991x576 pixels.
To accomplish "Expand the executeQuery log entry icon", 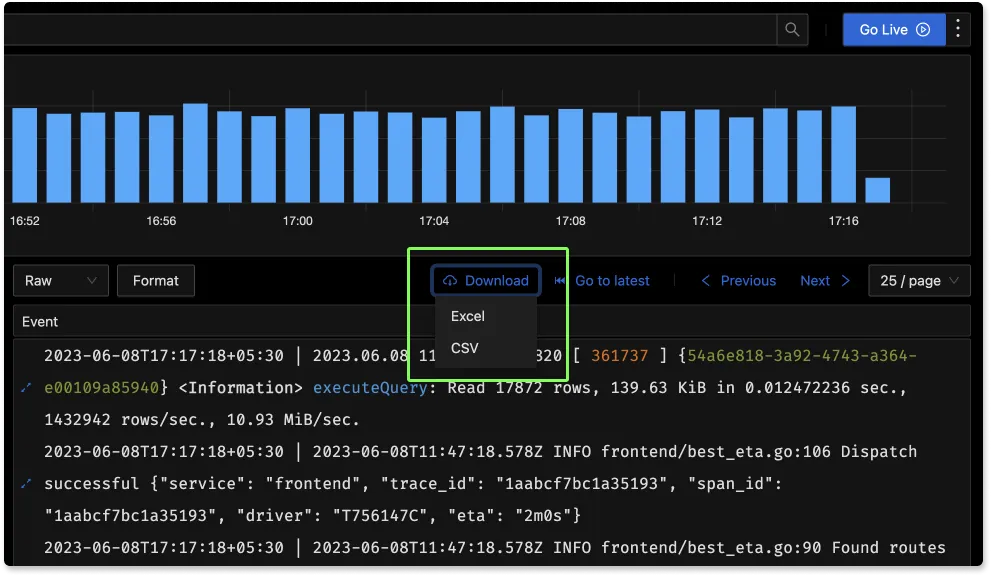I will click(26, 388).
